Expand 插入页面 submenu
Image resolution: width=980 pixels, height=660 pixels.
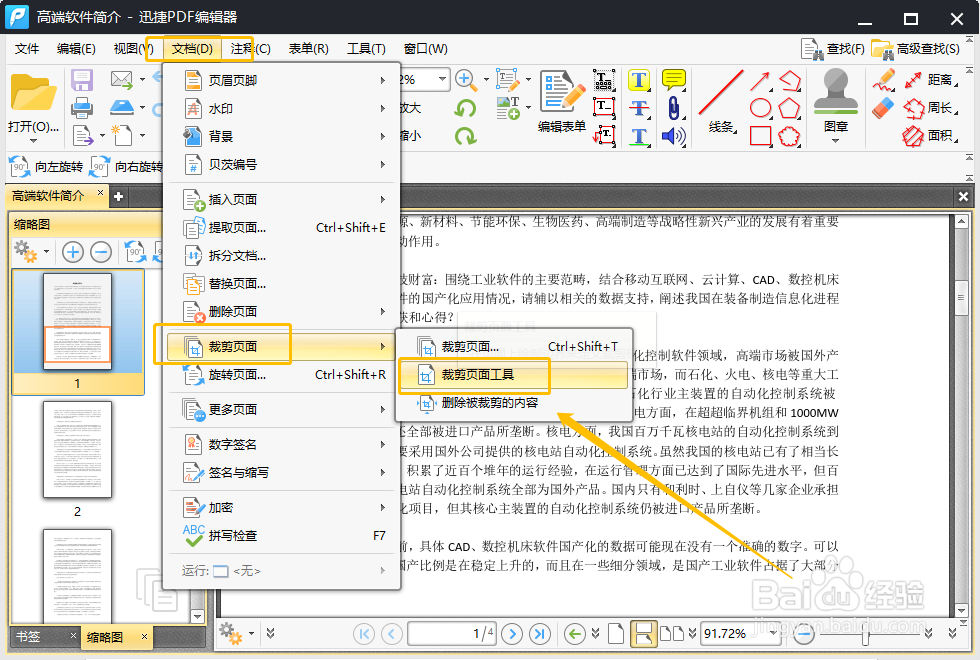(x=284, y=199)
